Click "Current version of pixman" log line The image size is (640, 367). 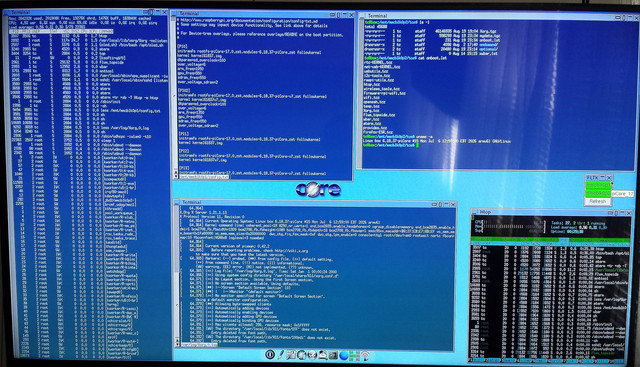237,246
